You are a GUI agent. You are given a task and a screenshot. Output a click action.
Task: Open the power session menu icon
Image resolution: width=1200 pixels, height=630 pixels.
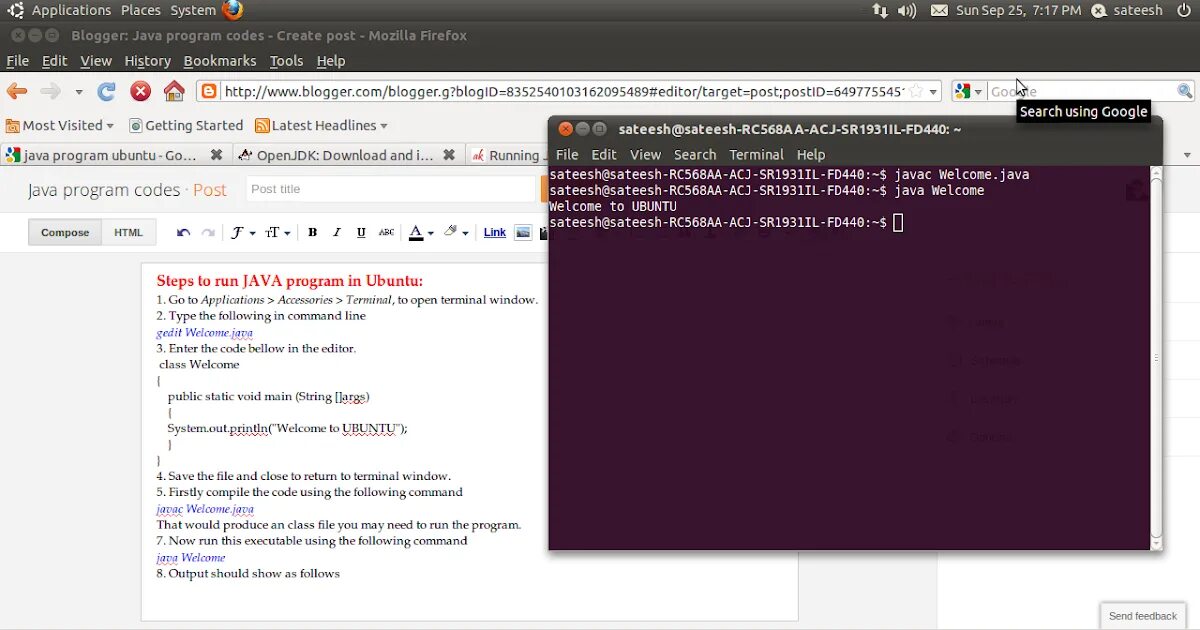[x=1184, y=10]
